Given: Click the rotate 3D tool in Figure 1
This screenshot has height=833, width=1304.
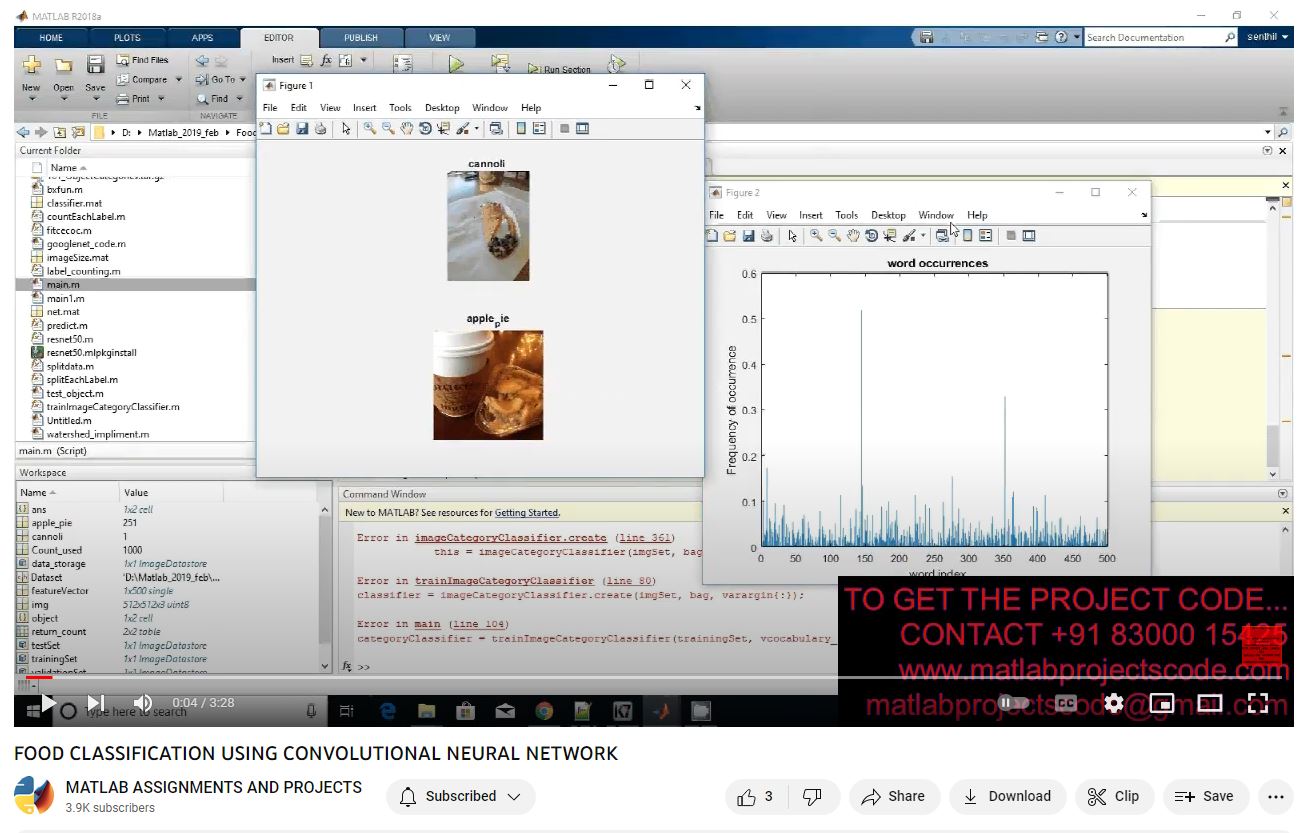Looking at the screenshot, I should [425, 129].
